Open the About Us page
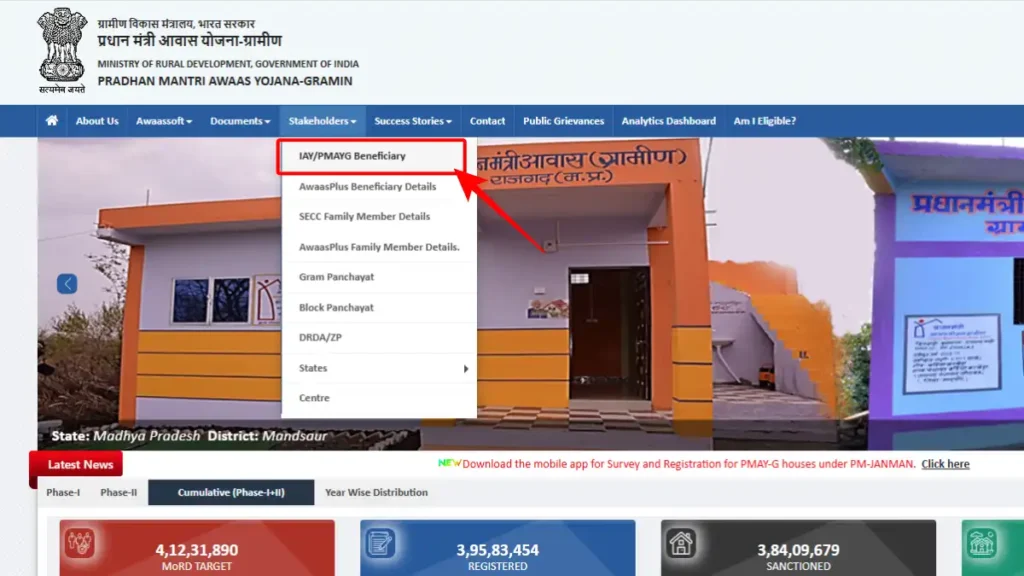Screen dimensions: 1024x576 pos(97,121)
